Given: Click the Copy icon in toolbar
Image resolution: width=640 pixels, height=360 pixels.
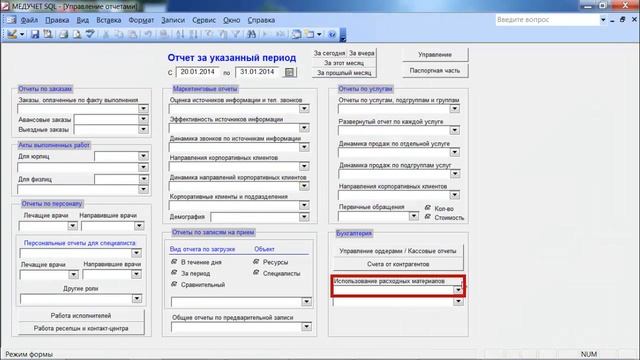Looking at the screenshot, I should tap(119, 34).
